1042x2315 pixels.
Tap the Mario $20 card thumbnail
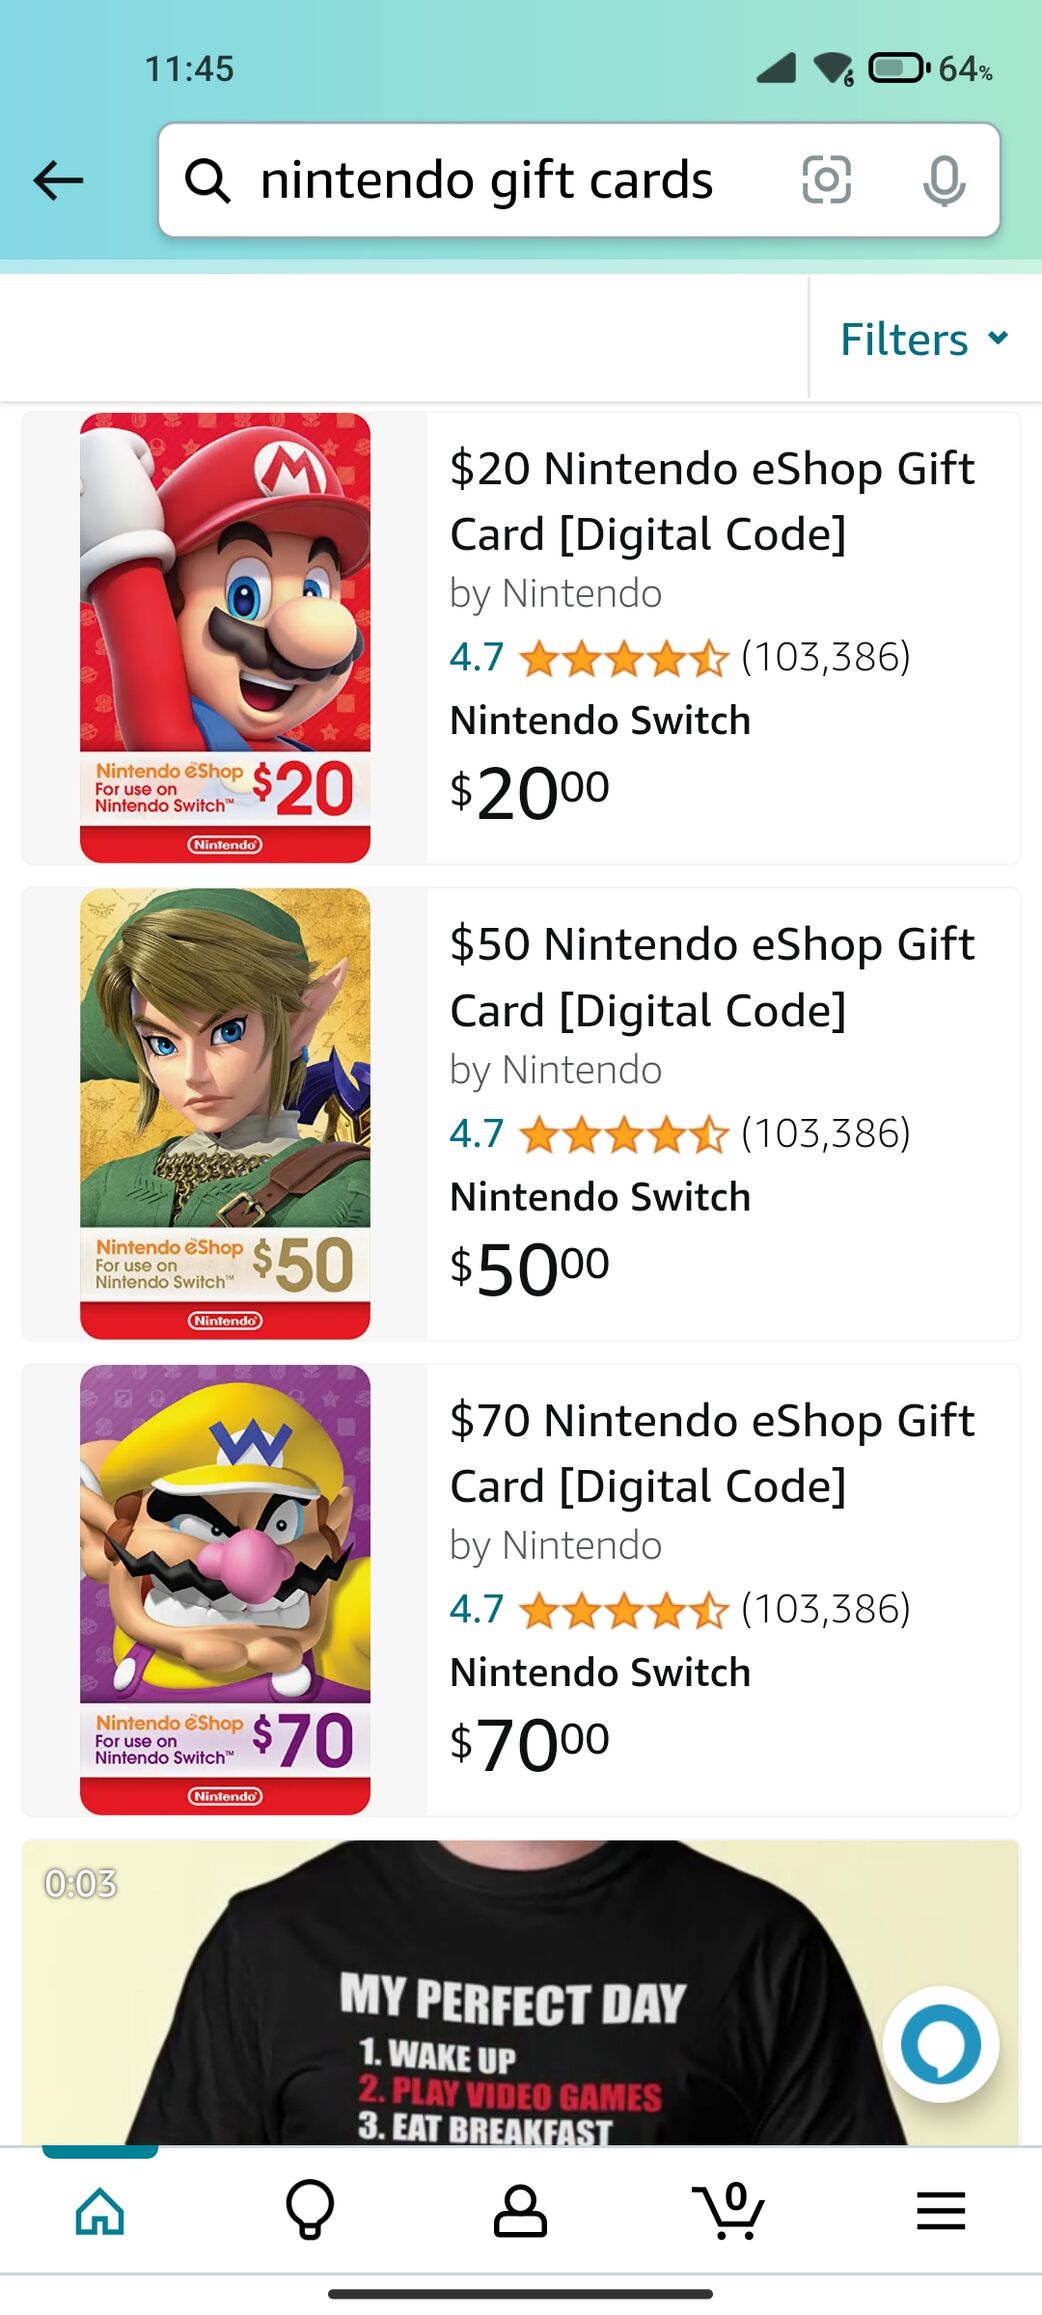[x=225, y=638]
